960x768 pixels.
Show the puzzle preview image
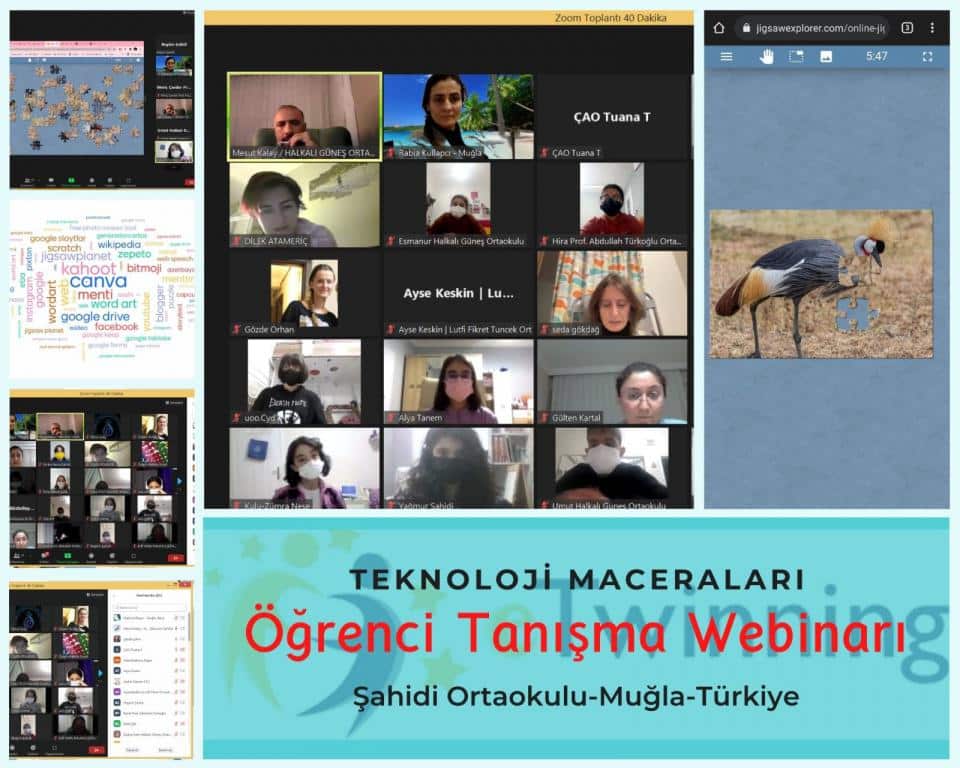[x=826, y=57]
